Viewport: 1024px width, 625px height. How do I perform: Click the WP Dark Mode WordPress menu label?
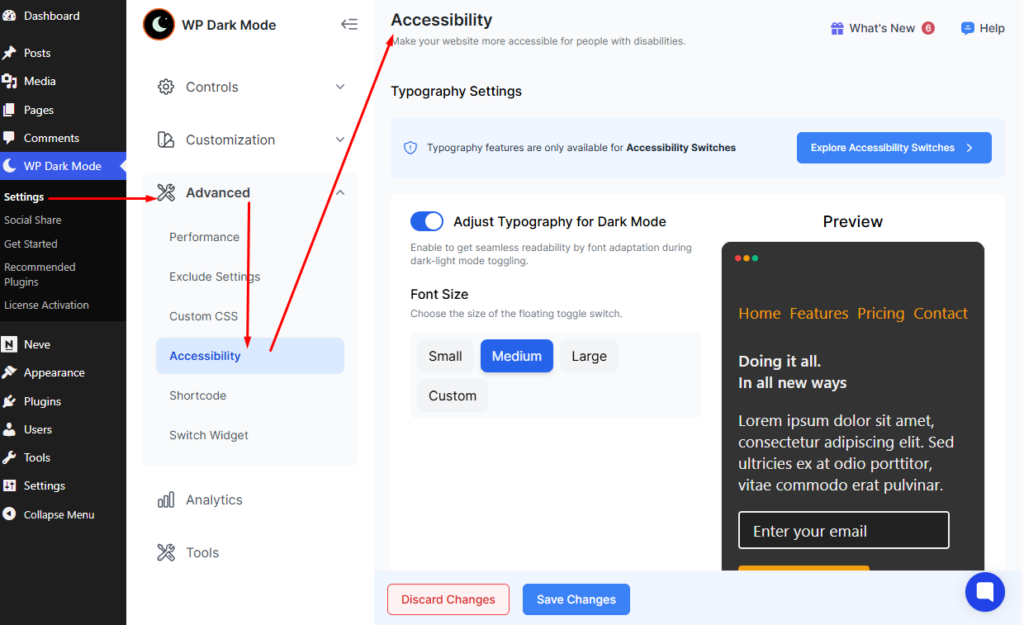point(63,166)
